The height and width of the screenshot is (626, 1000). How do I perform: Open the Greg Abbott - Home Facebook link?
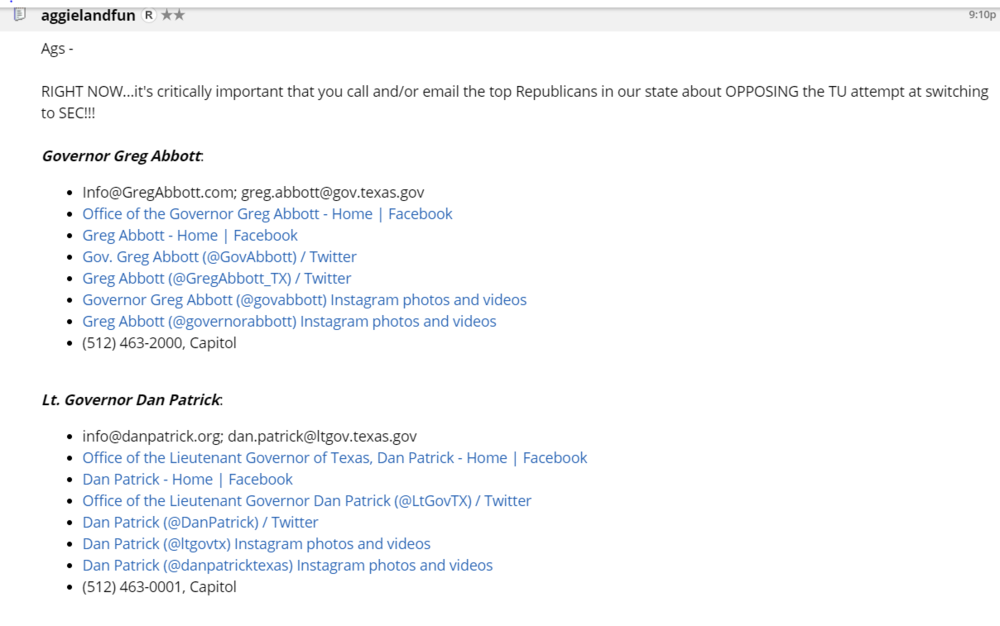point(189,235)
